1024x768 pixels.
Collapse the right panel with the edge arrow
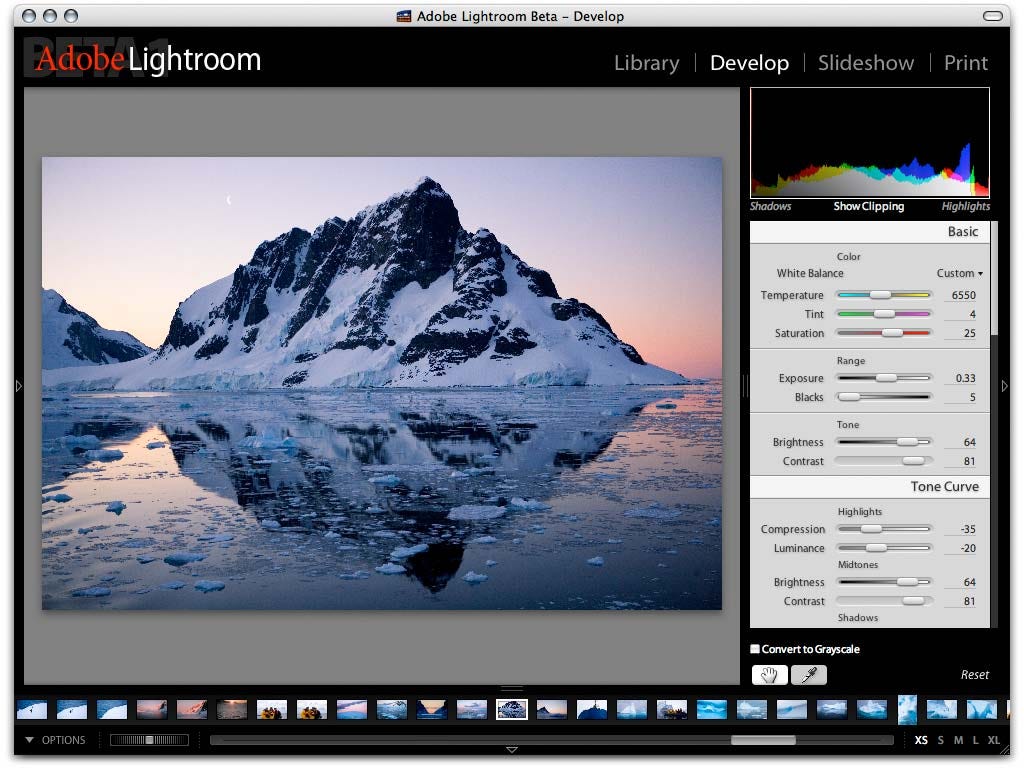point(1004,386)
